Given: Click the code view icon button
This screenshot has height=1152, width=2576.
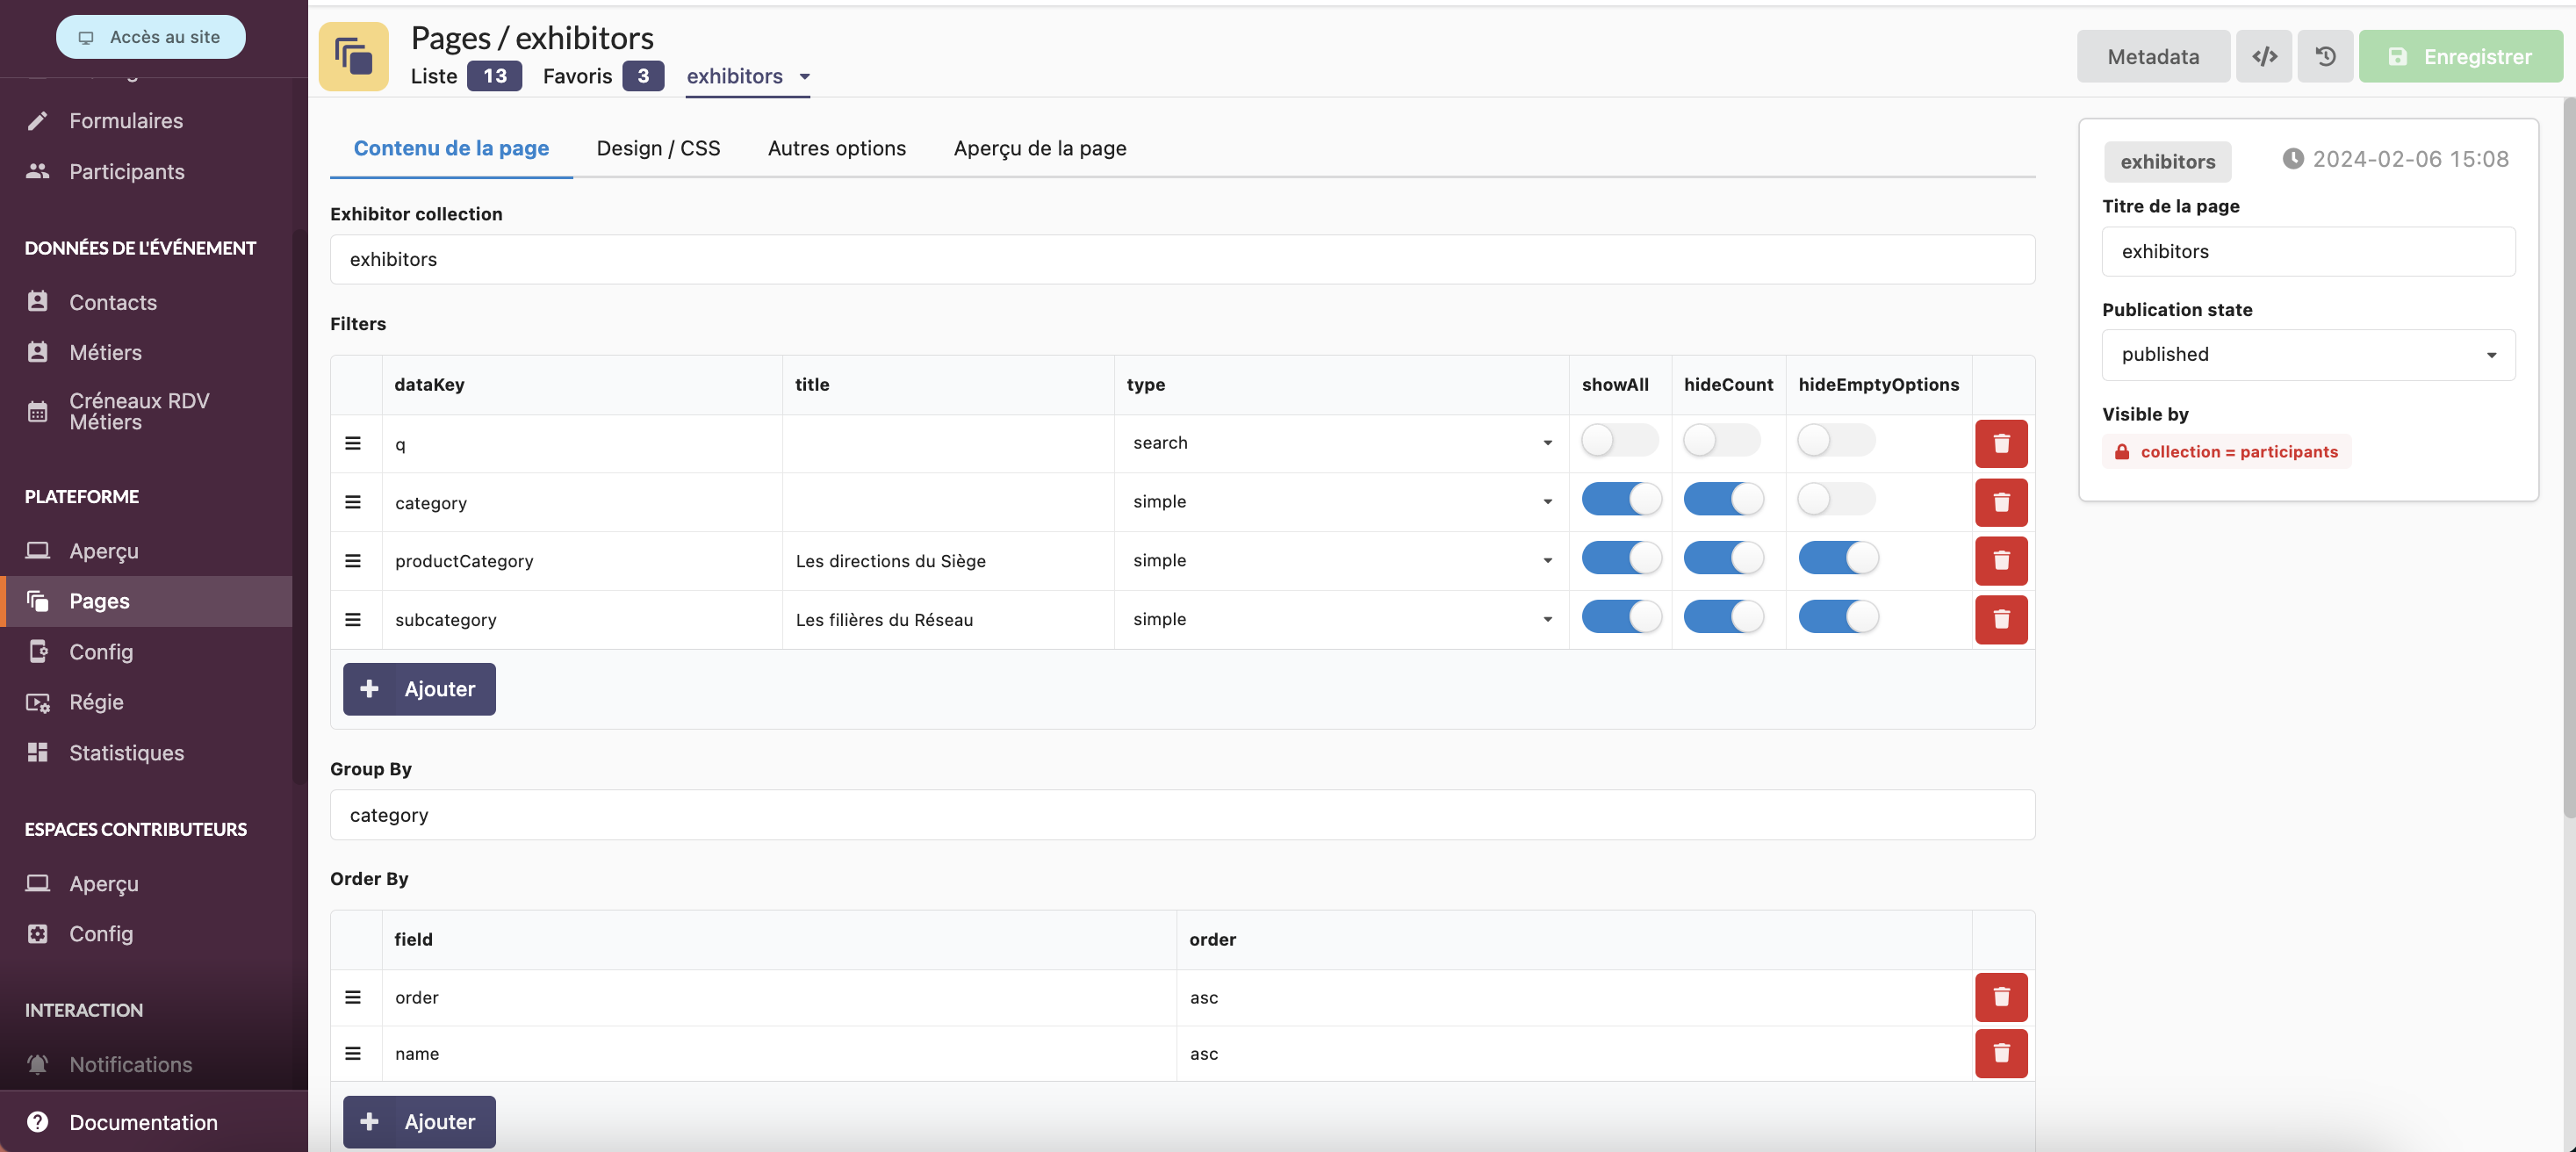Looking at the screenshot, I should point(2264,56).
